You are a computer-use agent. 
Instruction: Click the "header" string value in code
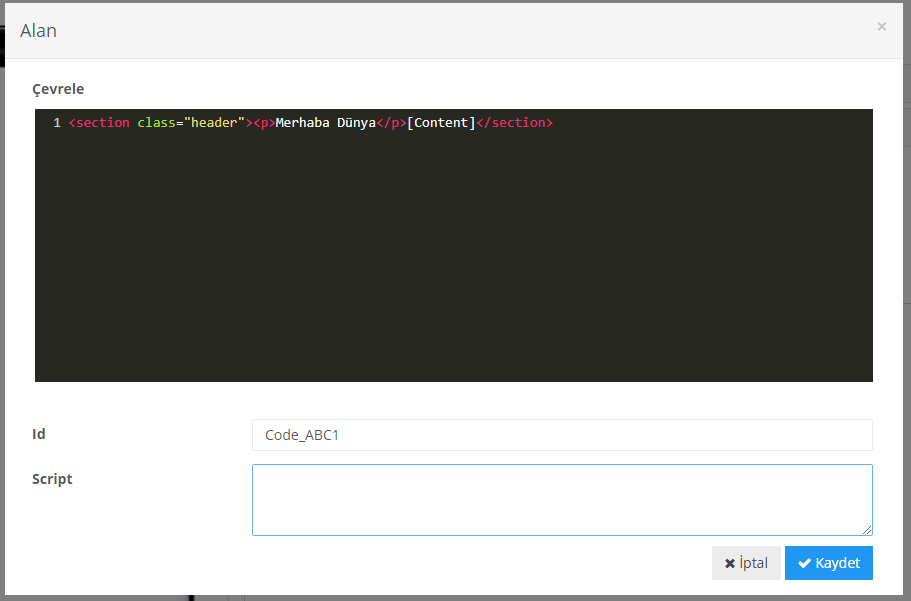point(214,123)
